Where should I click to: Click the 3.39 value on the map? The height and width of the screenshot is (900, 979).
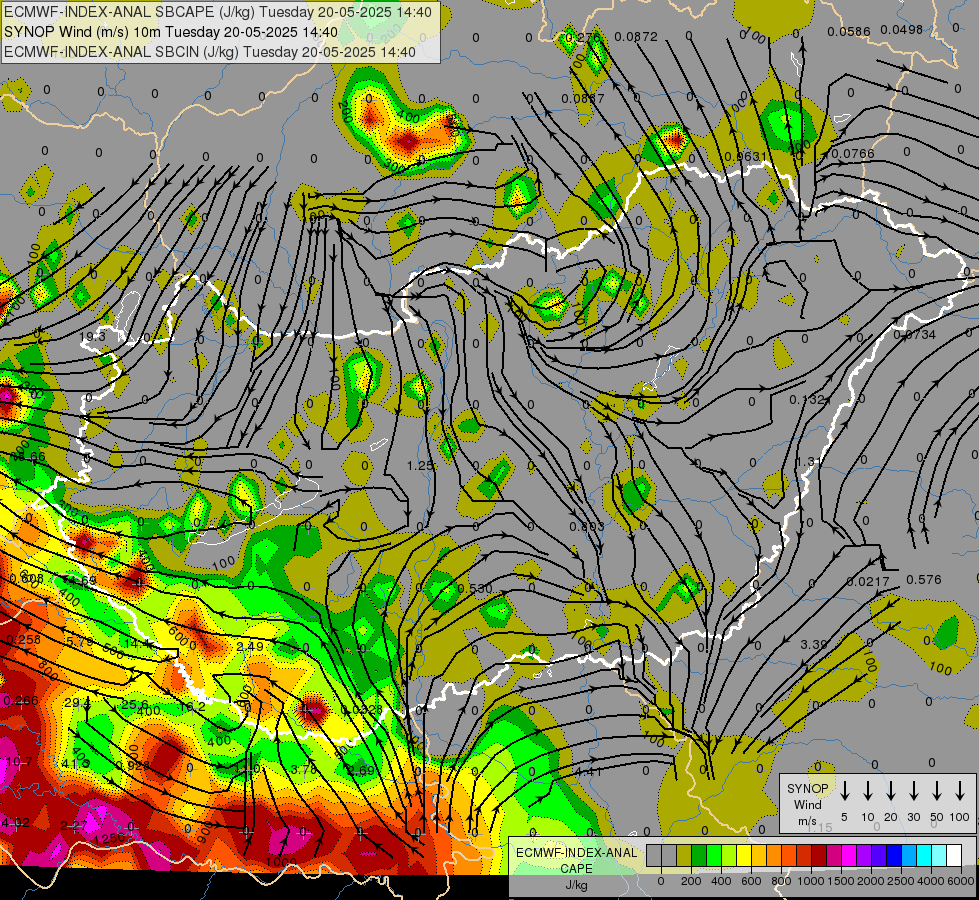coord(814,644)
